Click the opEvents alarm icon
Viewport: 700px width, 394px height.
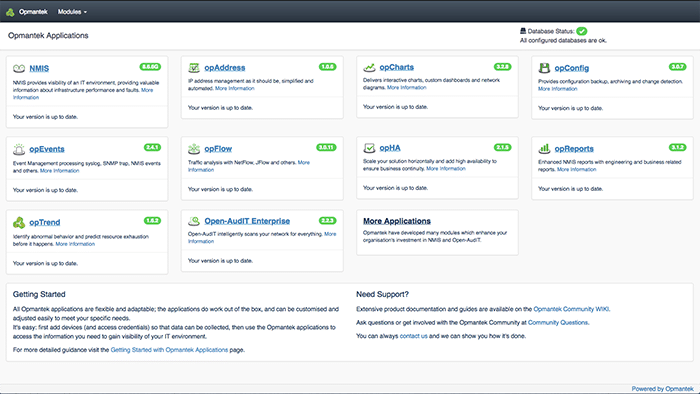(x=19, y=149)
